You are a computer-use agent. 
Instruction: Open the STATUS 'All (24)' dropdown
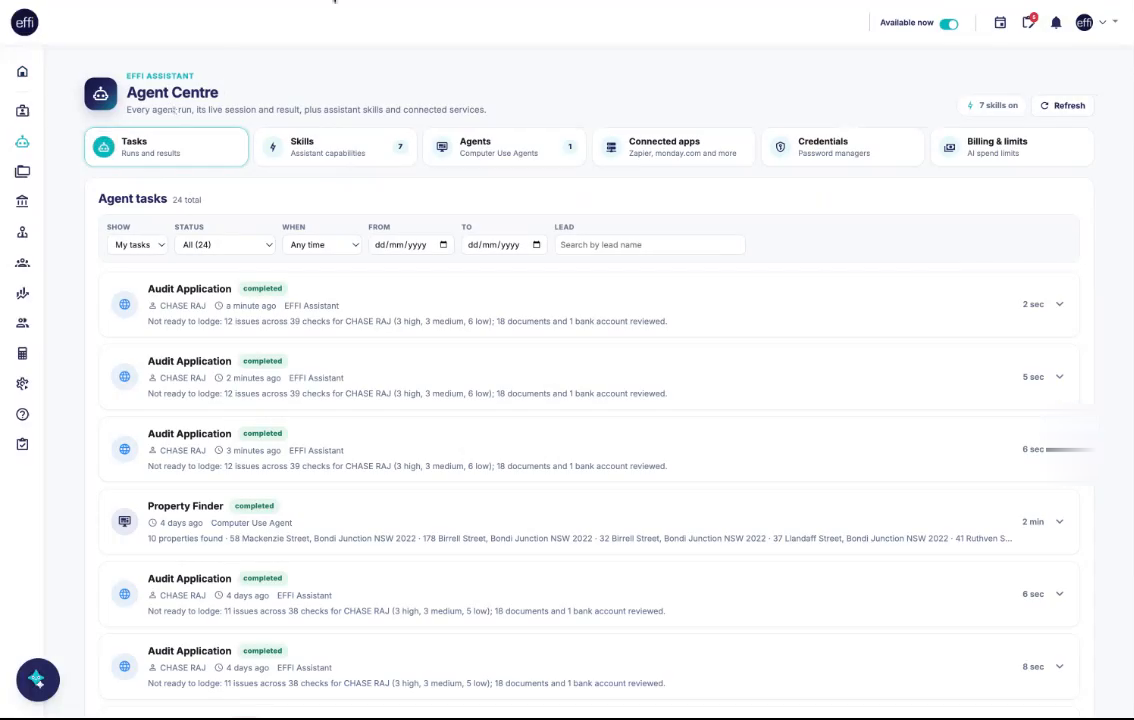point(225,244)
